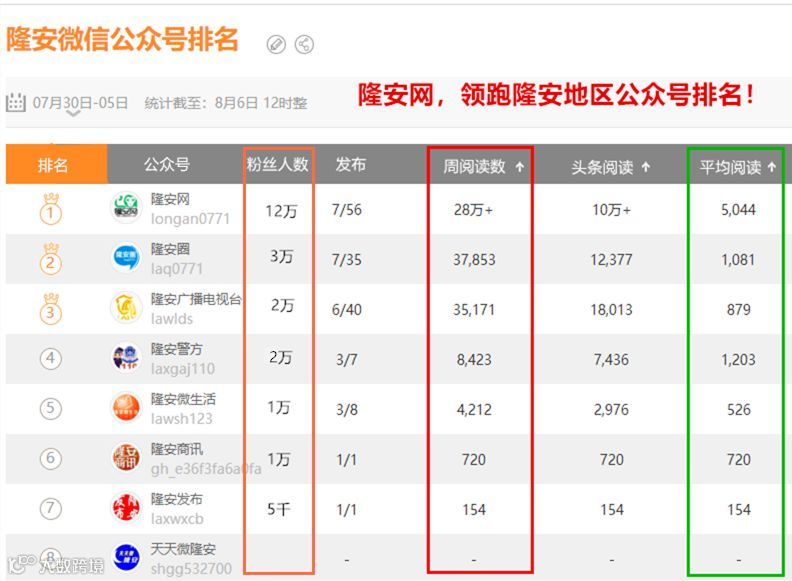This screenshot has height=581, width=792.
Task: Open the calendar icon for date range
Action: pos(16,103)
